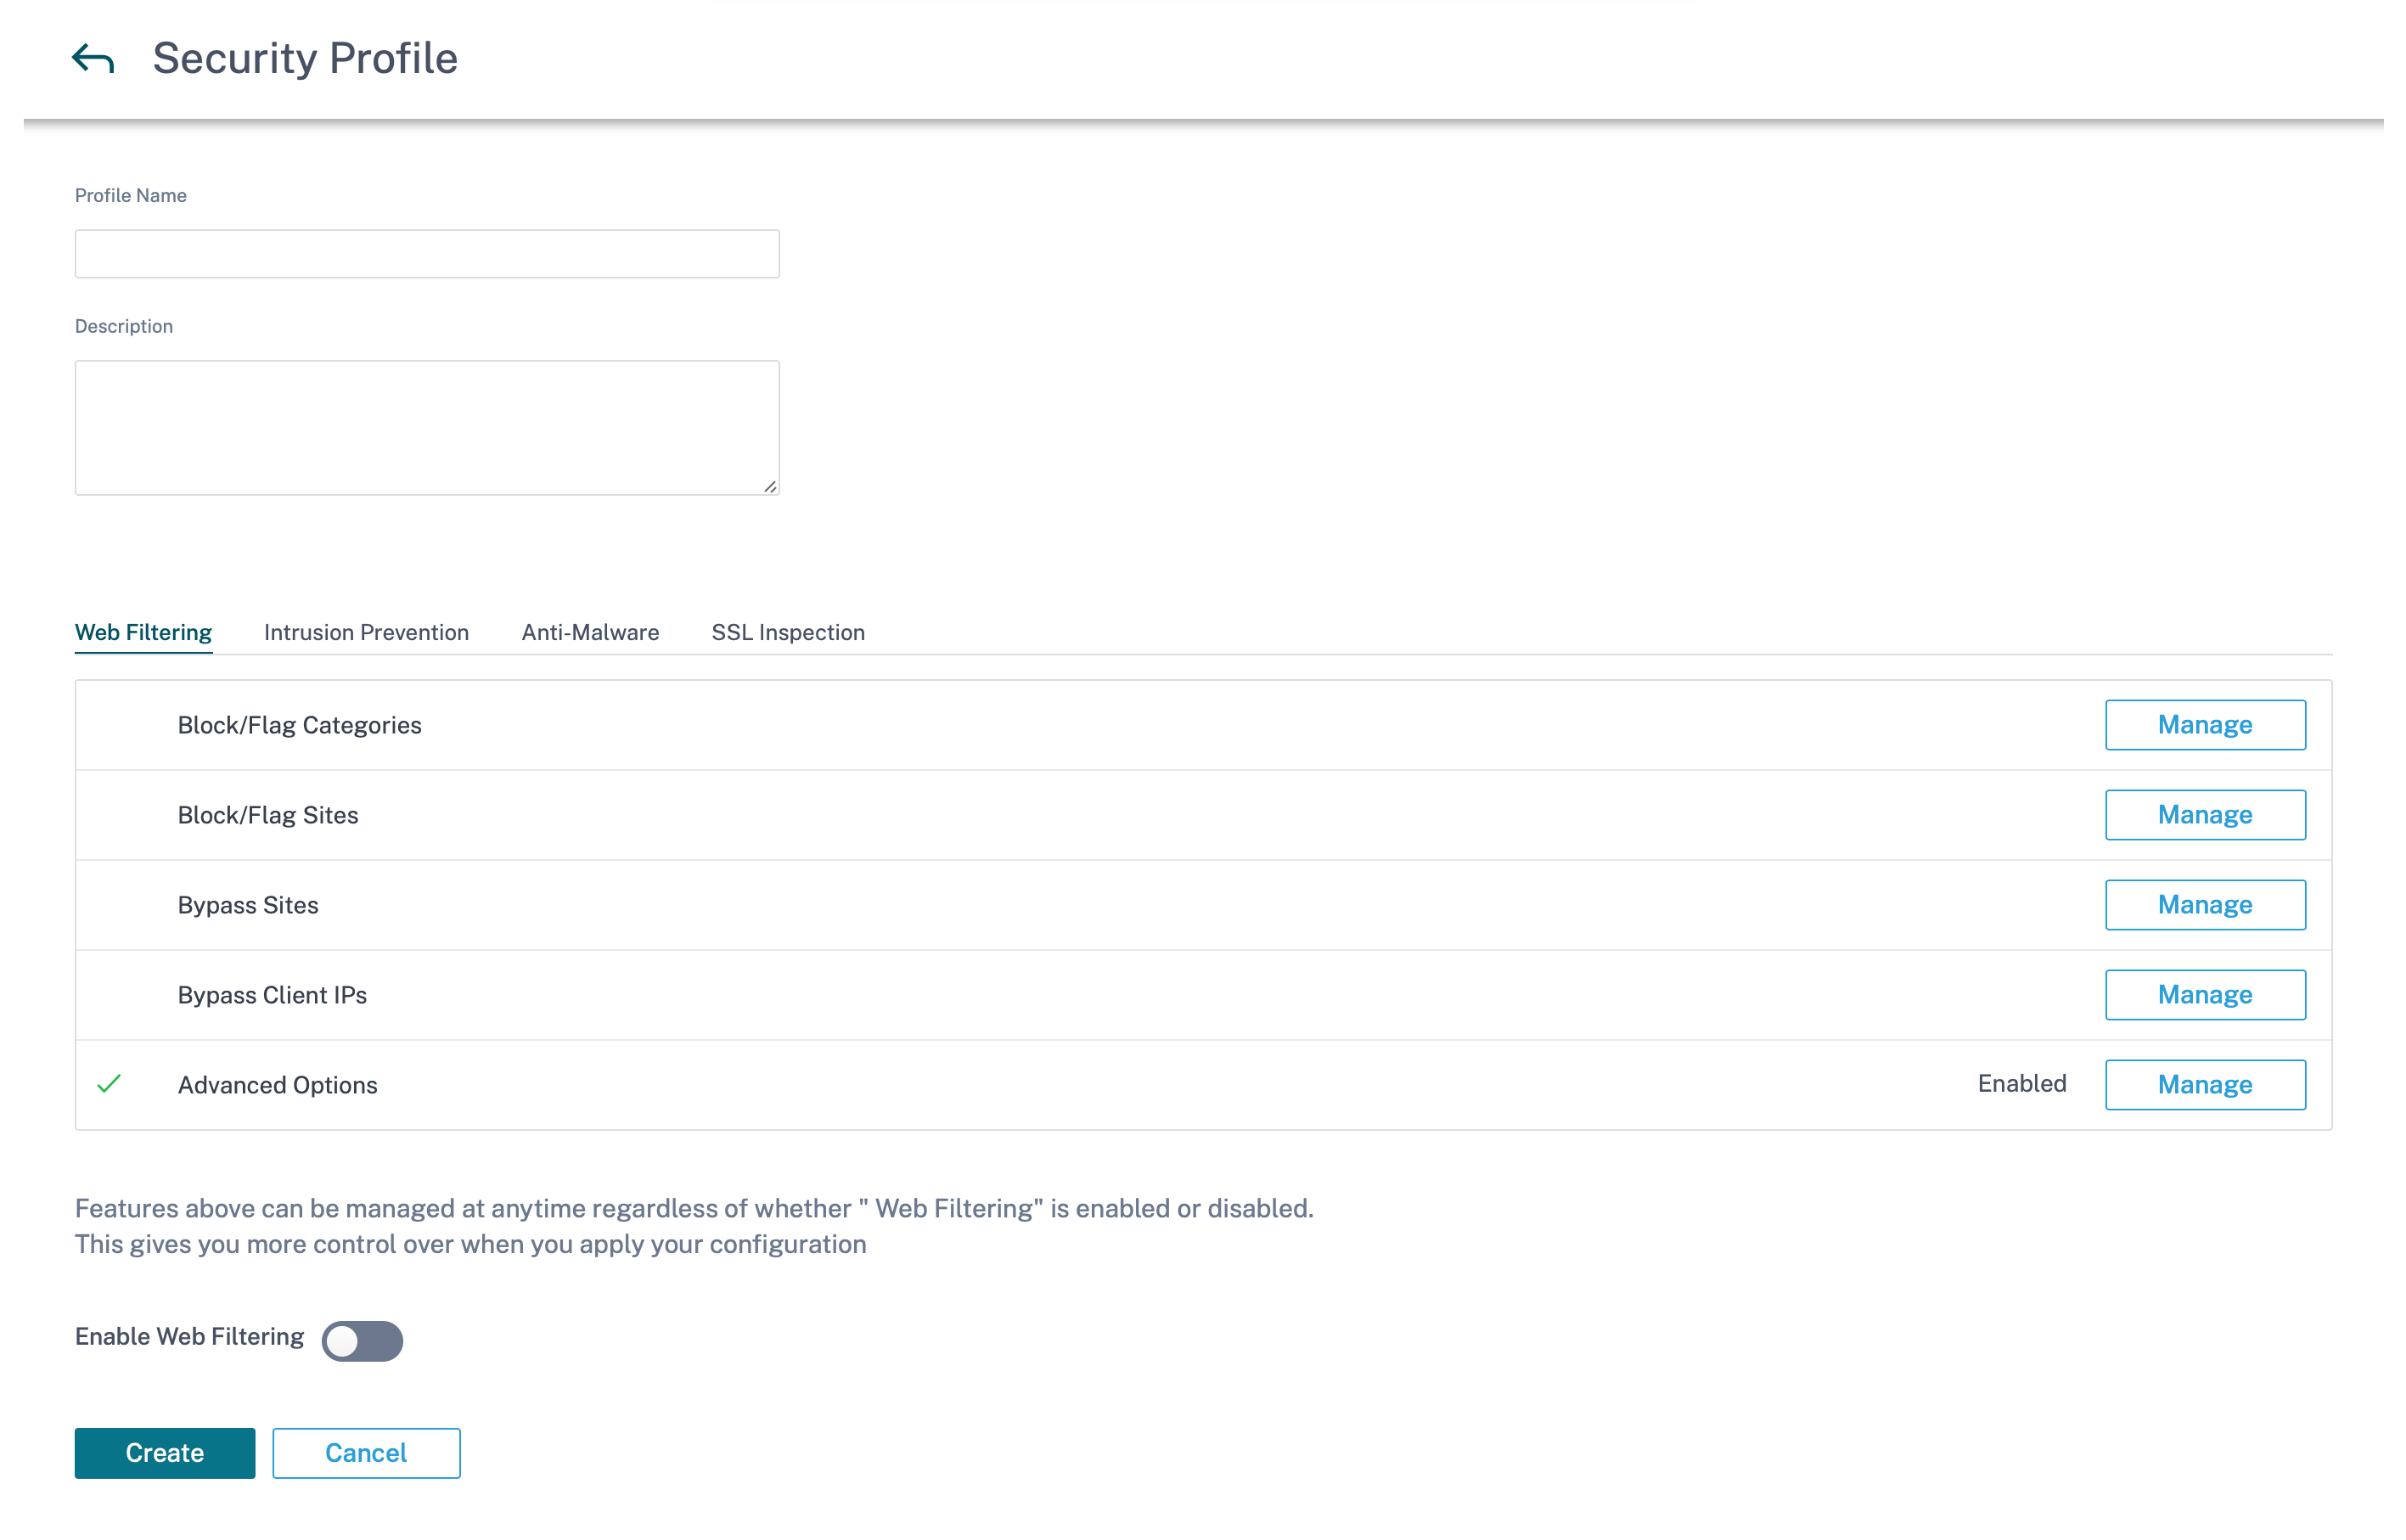Screen dimensions: 2406x1540
Task: Switch to the Intrusion Prevention tab
Action: (365, 632)
